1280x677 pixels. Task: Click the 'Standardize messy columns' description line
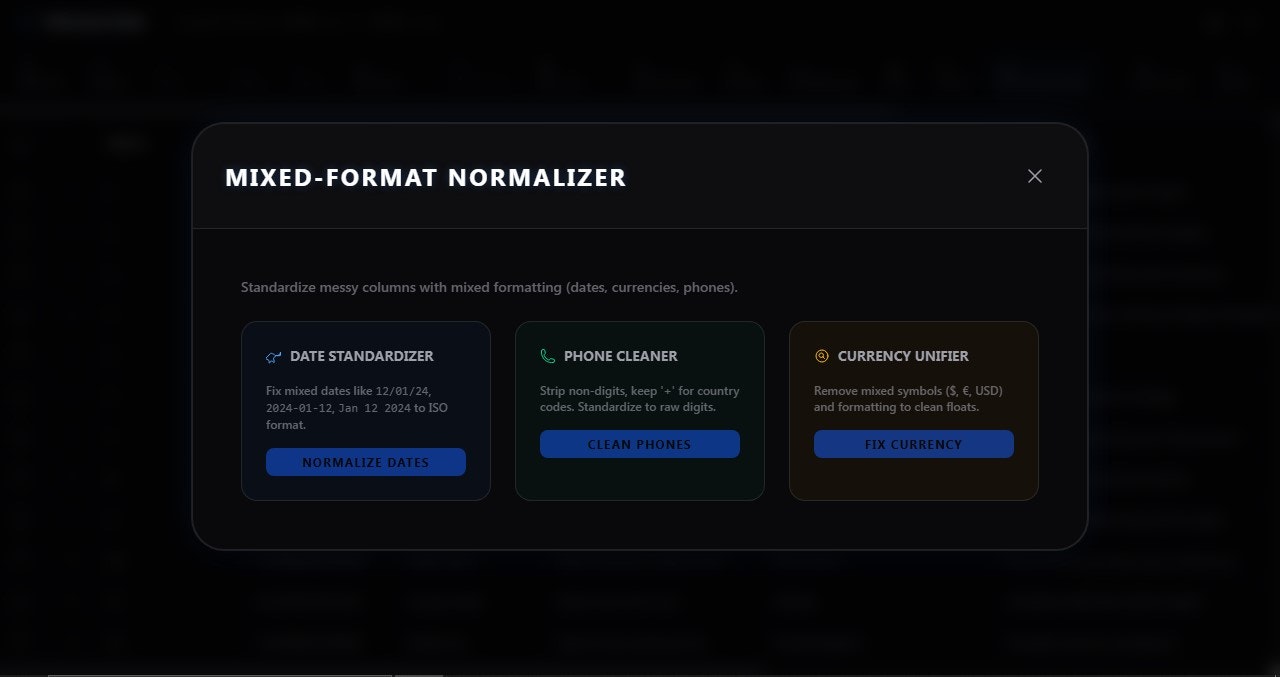pyautogui.click(x=489, y=288)
